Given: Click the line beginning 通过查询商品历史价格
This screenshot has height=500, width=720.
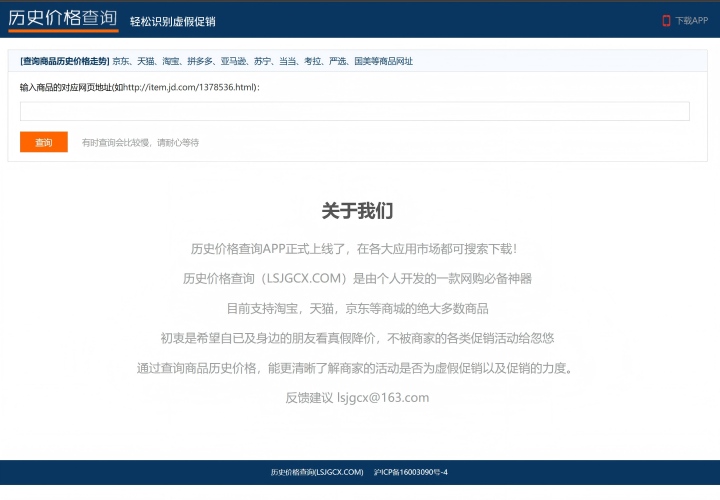Looking at the screenshot, I should (x=355, y=368).
